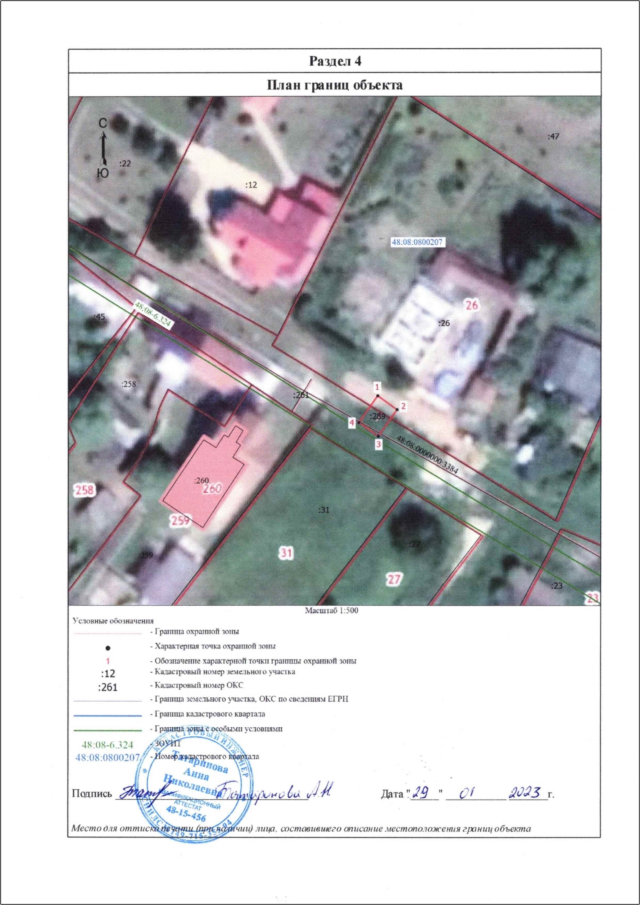
Task: Click the black dot legend symbol
Action: [x=107, y=647]
